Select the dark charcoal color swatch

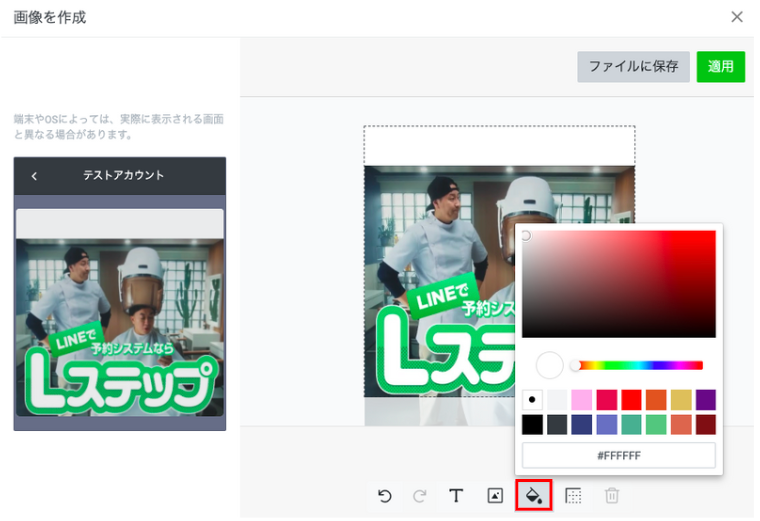(557, 425)
